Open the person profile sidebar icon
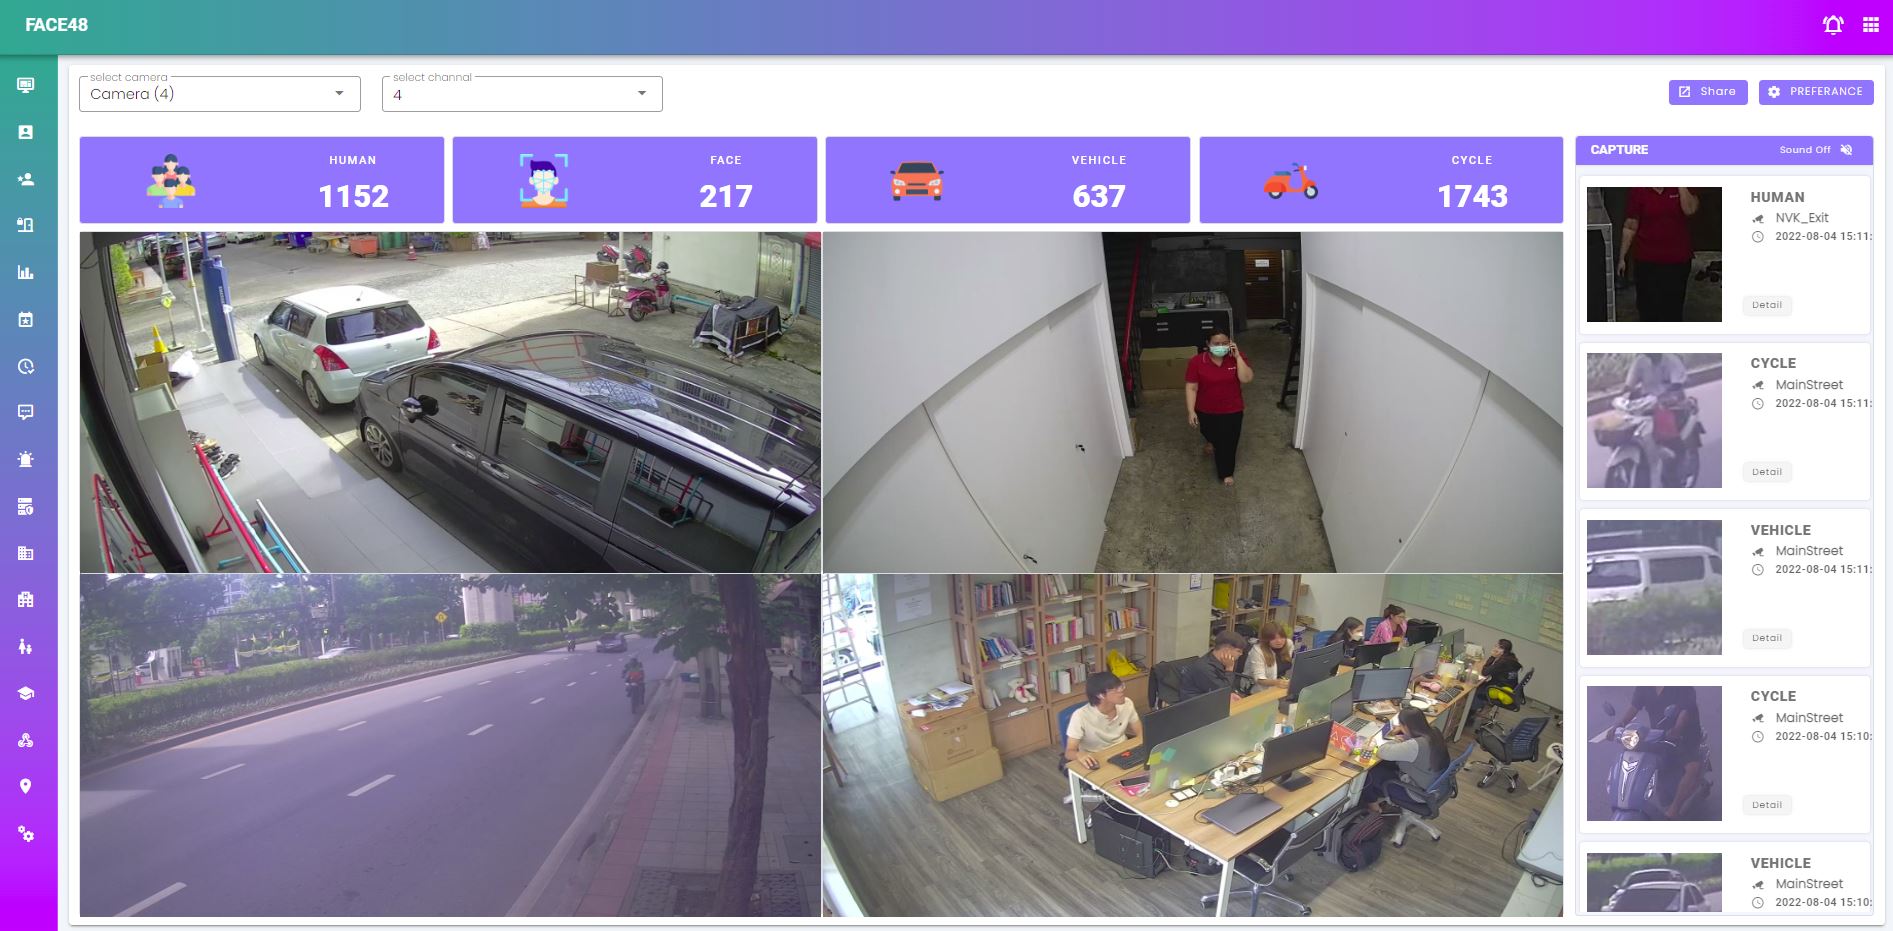The width and height of the screenshot is (1893, 931). 26,132
